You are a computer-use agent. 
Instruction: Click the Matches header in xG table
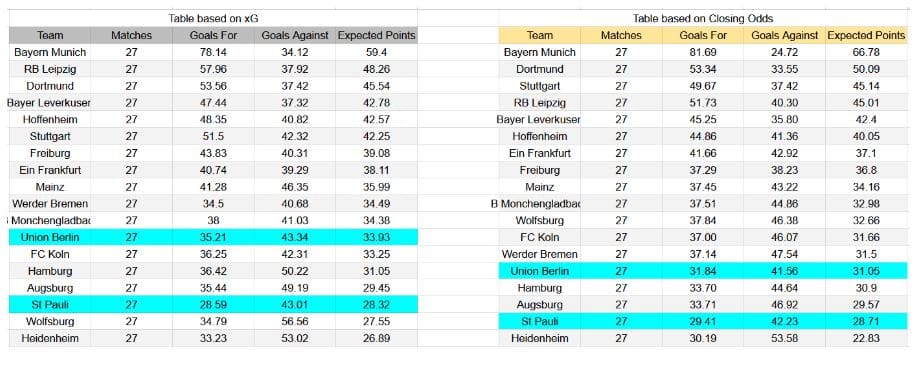[132, 35]
